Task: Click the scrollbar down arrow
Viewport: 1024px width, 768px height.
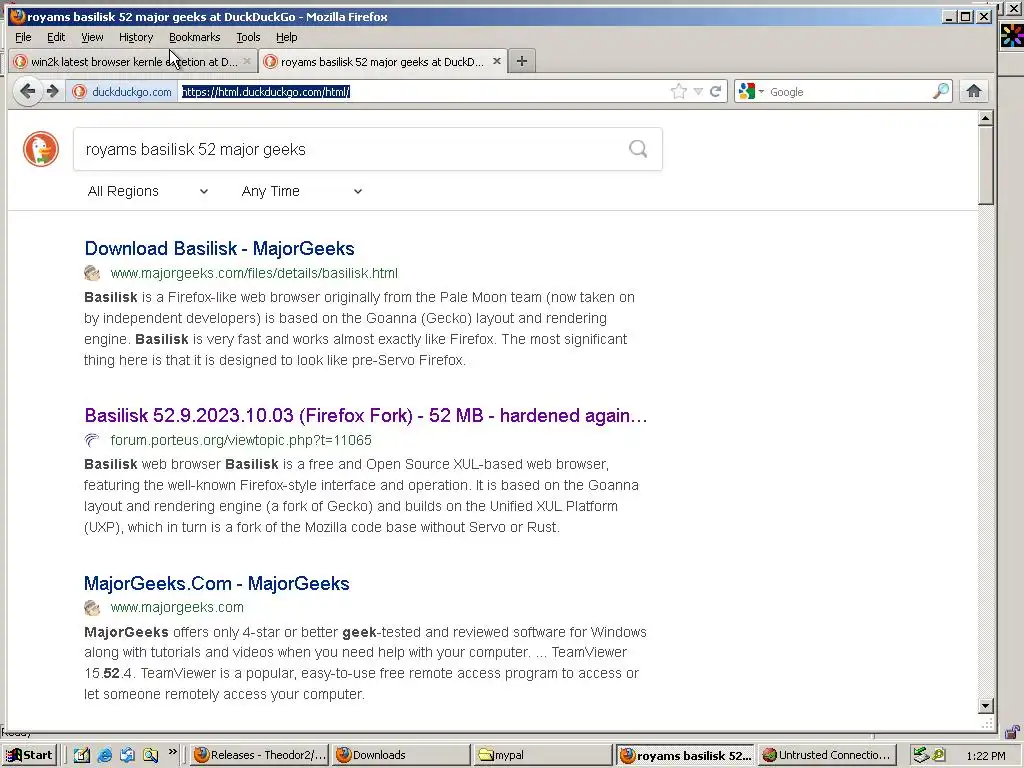Action: 986,705
